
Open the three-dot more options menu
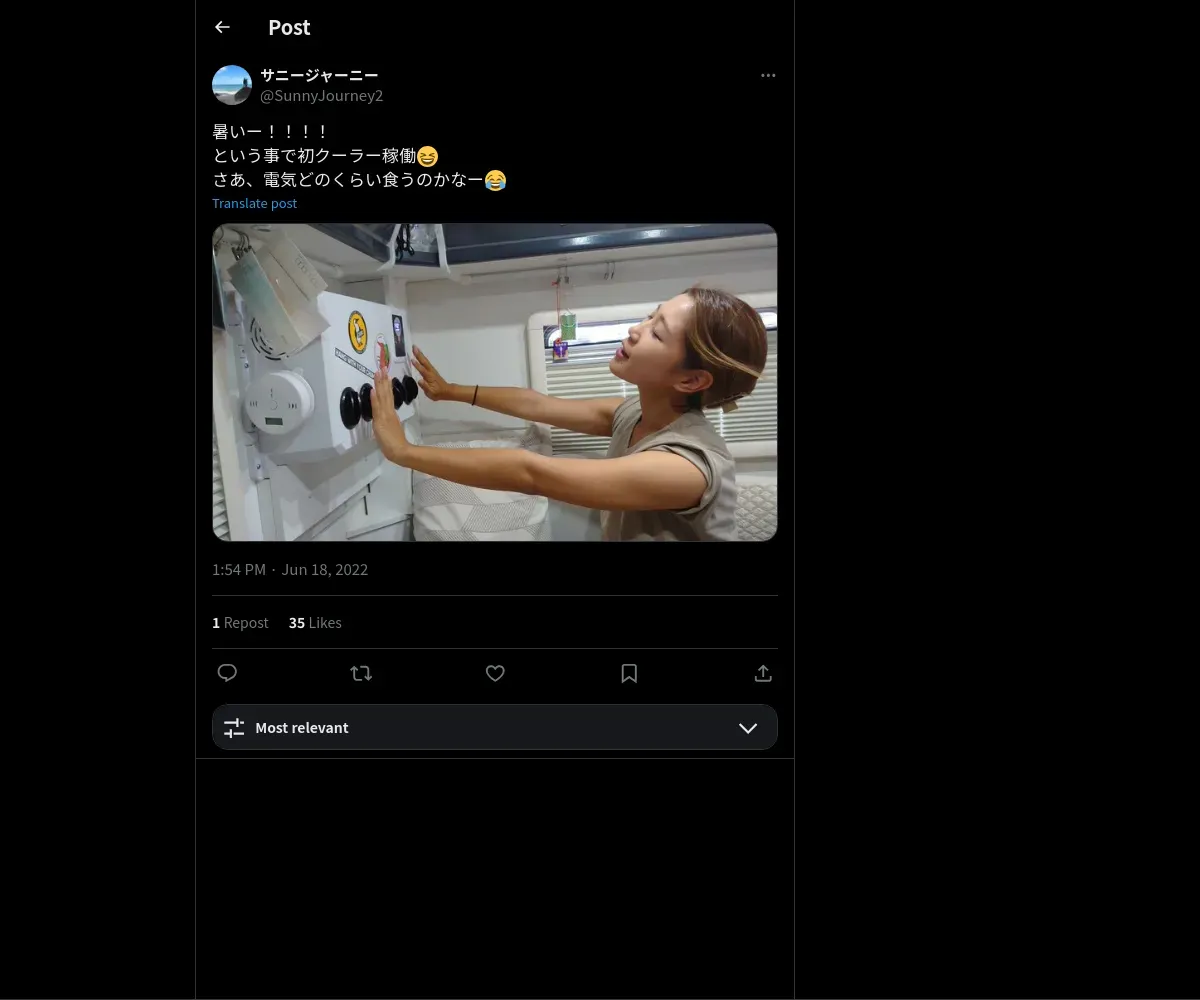768,75
